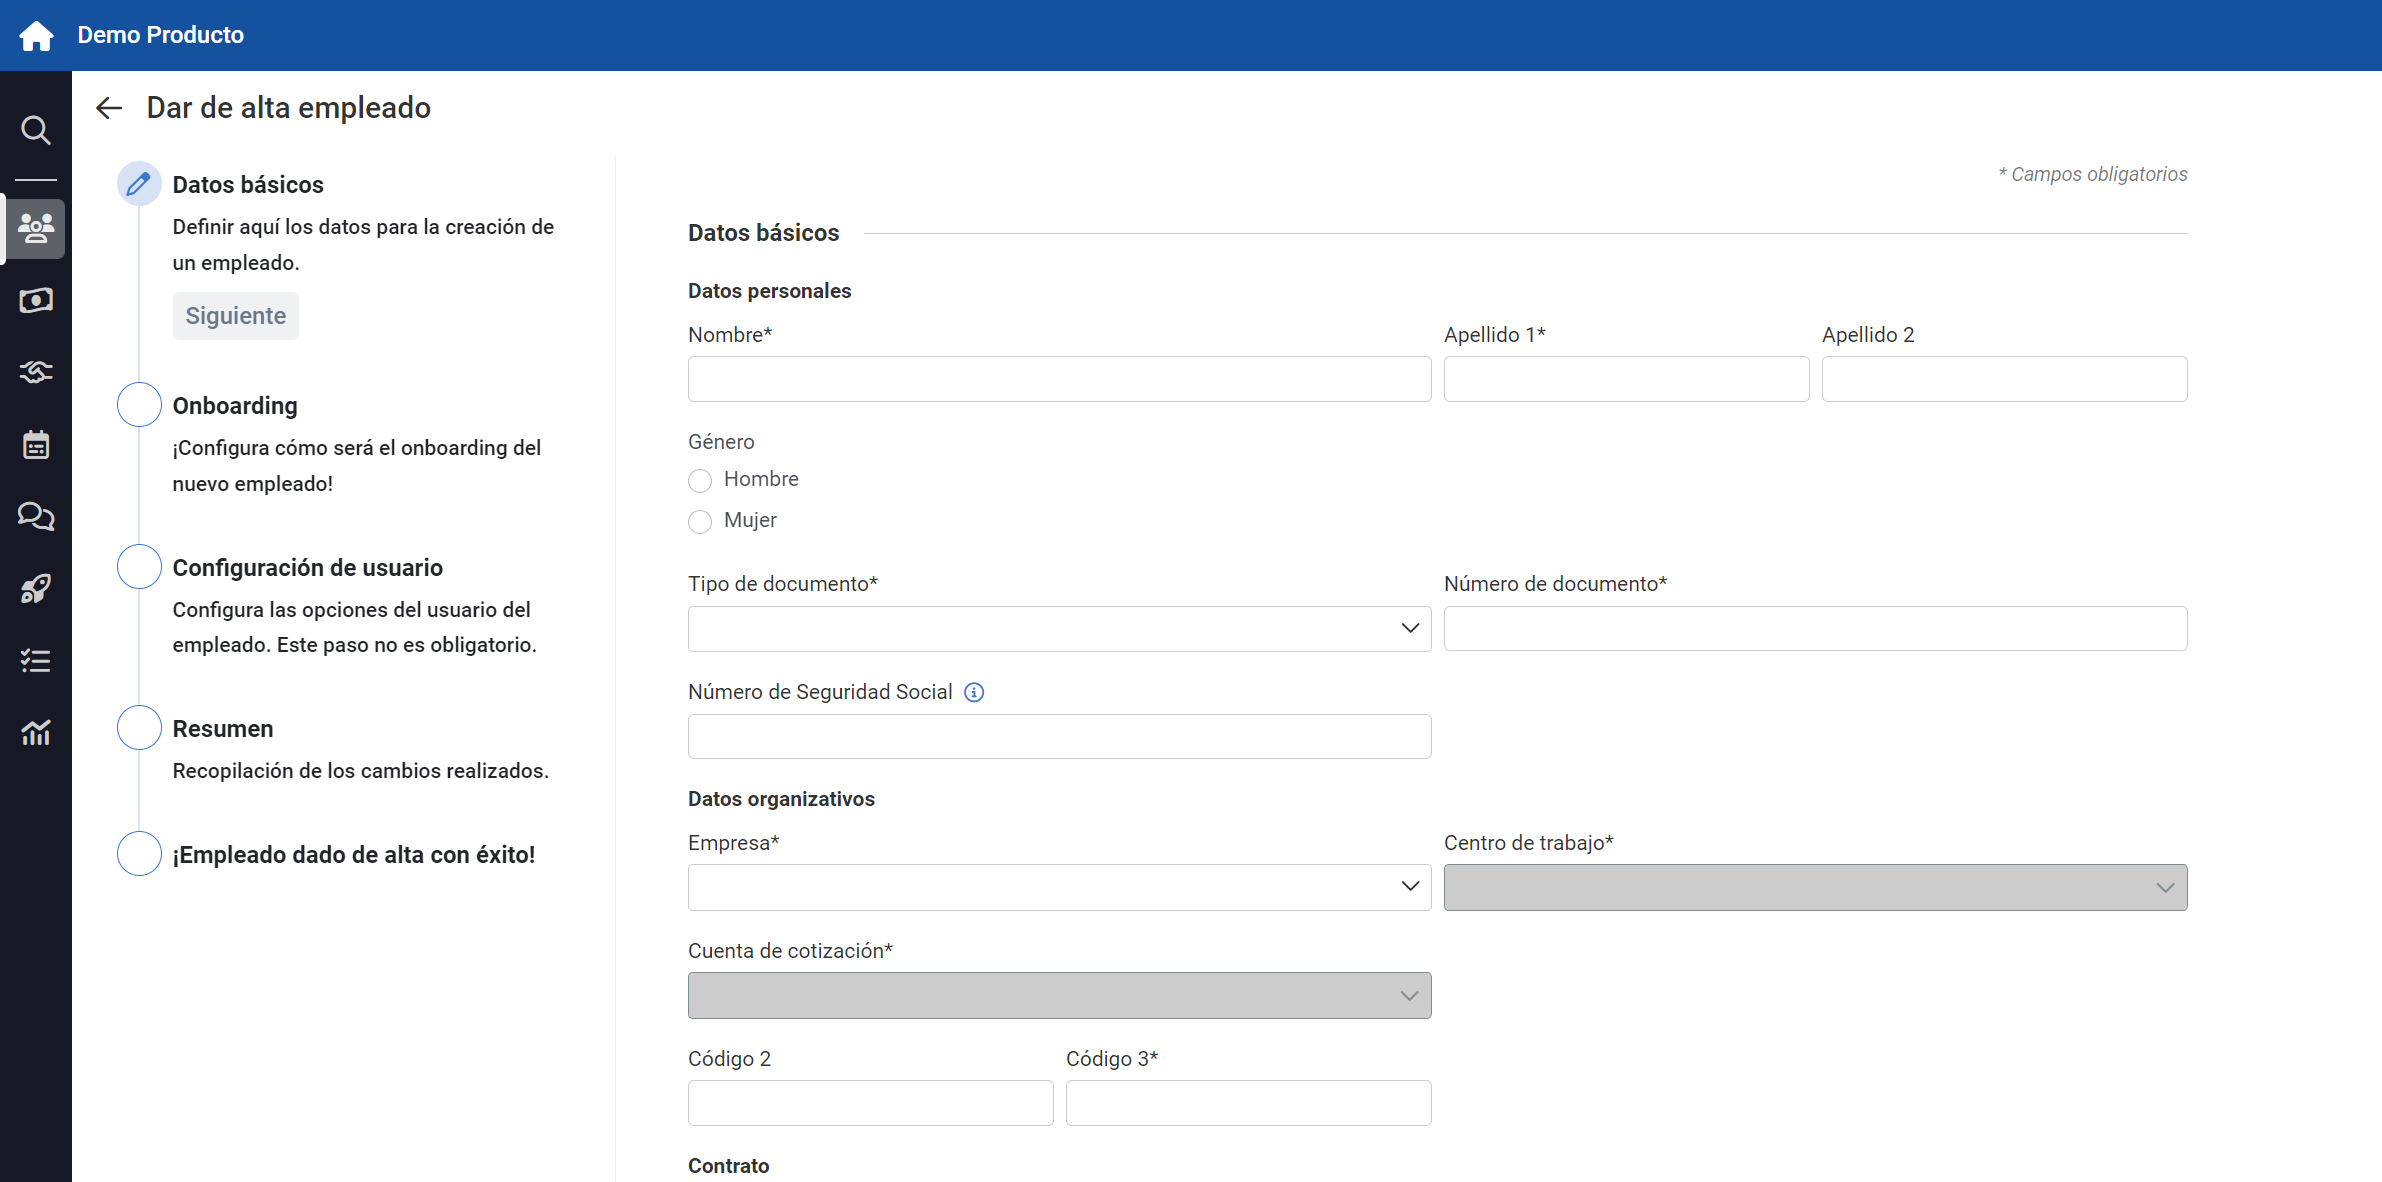Click the home icon in header
Image resolution: width=2382 pixels, height=1182 pixels.
(36, 35)
